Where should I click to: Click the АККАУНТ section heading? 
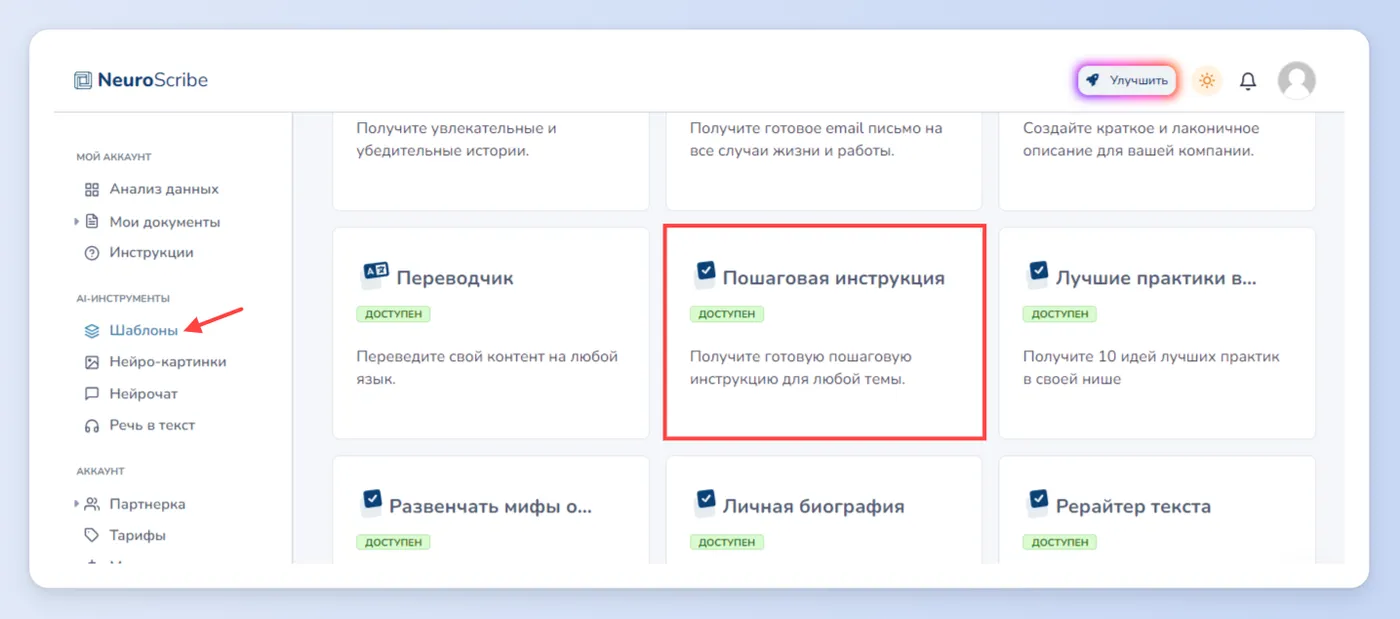coord(100,471)
